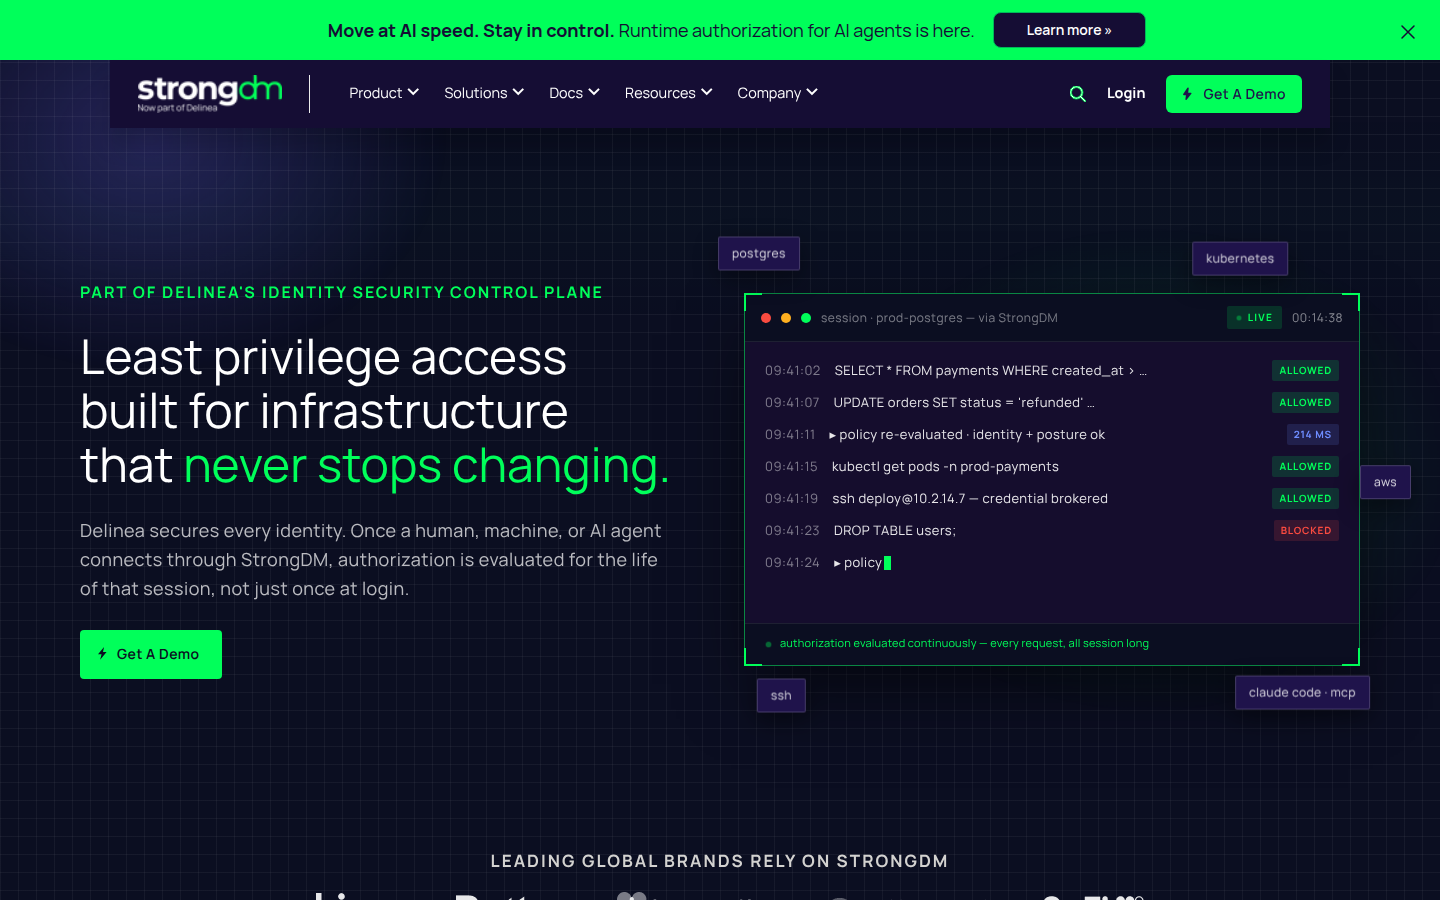Click the 00:14:38 session timer

1317,318
